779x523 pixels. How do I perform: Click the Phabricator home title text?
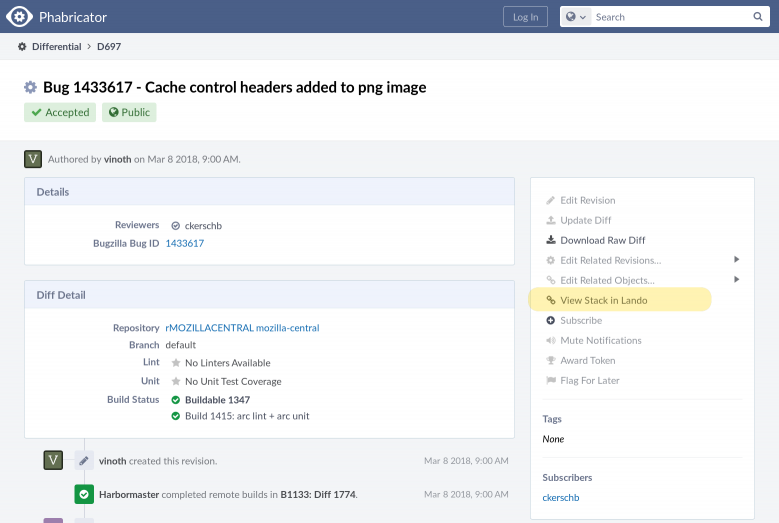[73, 17]
